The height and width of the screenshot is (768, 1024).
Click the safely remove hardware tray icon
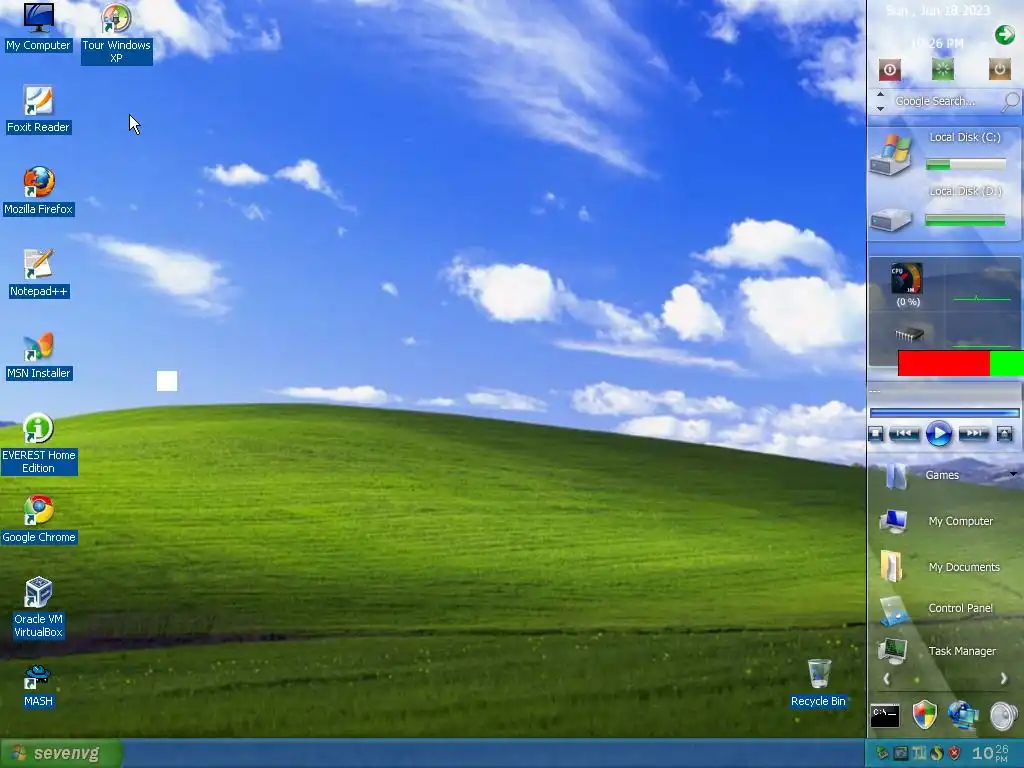[882, 753]
